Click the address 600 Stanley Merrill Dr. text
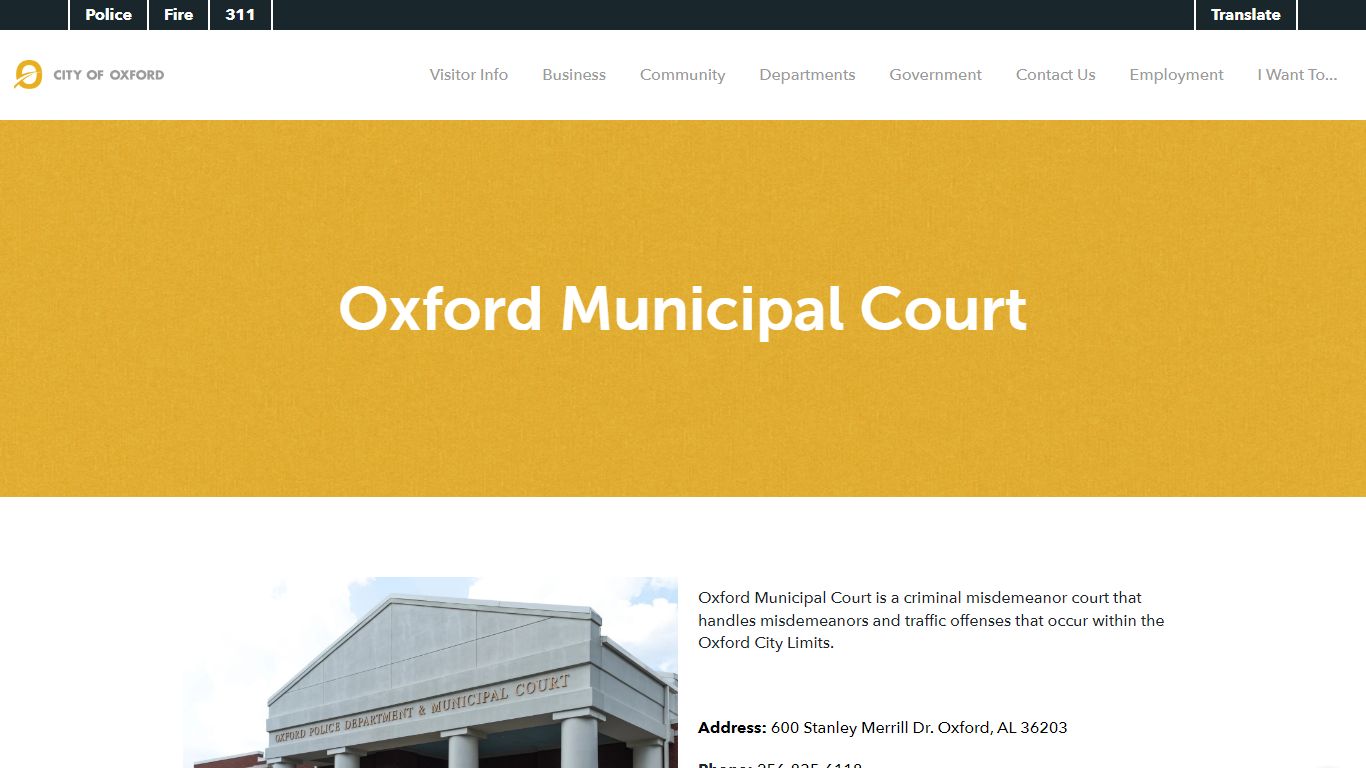This screenshot has width=1366, height=768. point(919,728)
